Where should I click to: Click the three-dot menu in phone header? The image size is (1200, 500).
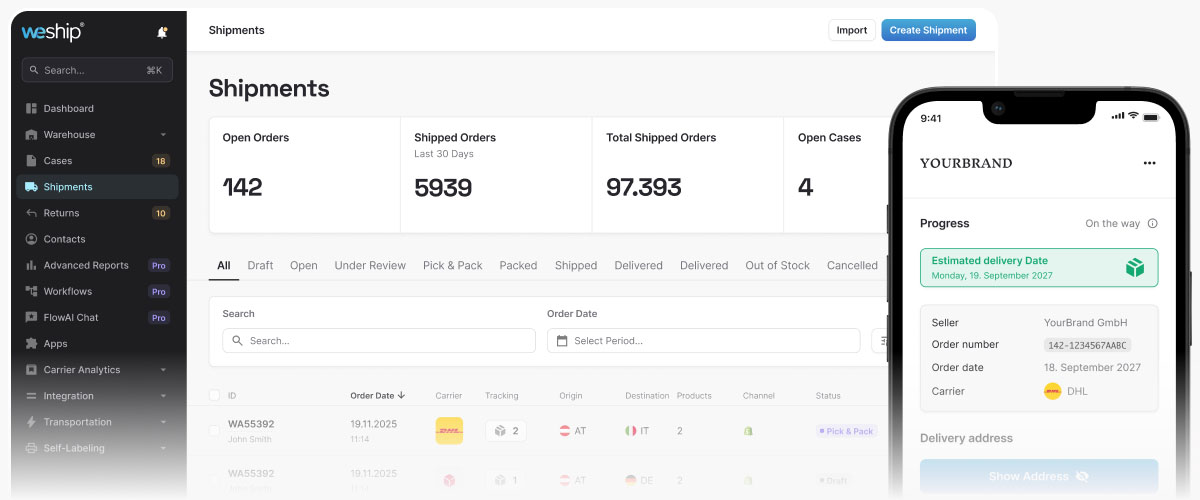tap(1149, 163)
